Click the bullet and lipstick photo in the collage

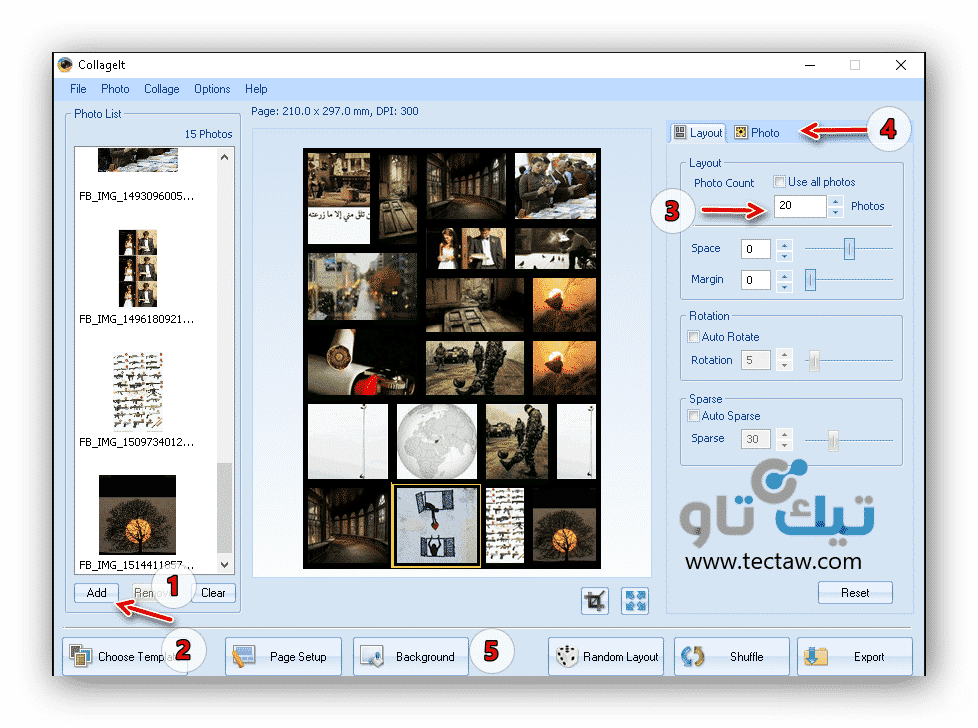tap(363, 362)
